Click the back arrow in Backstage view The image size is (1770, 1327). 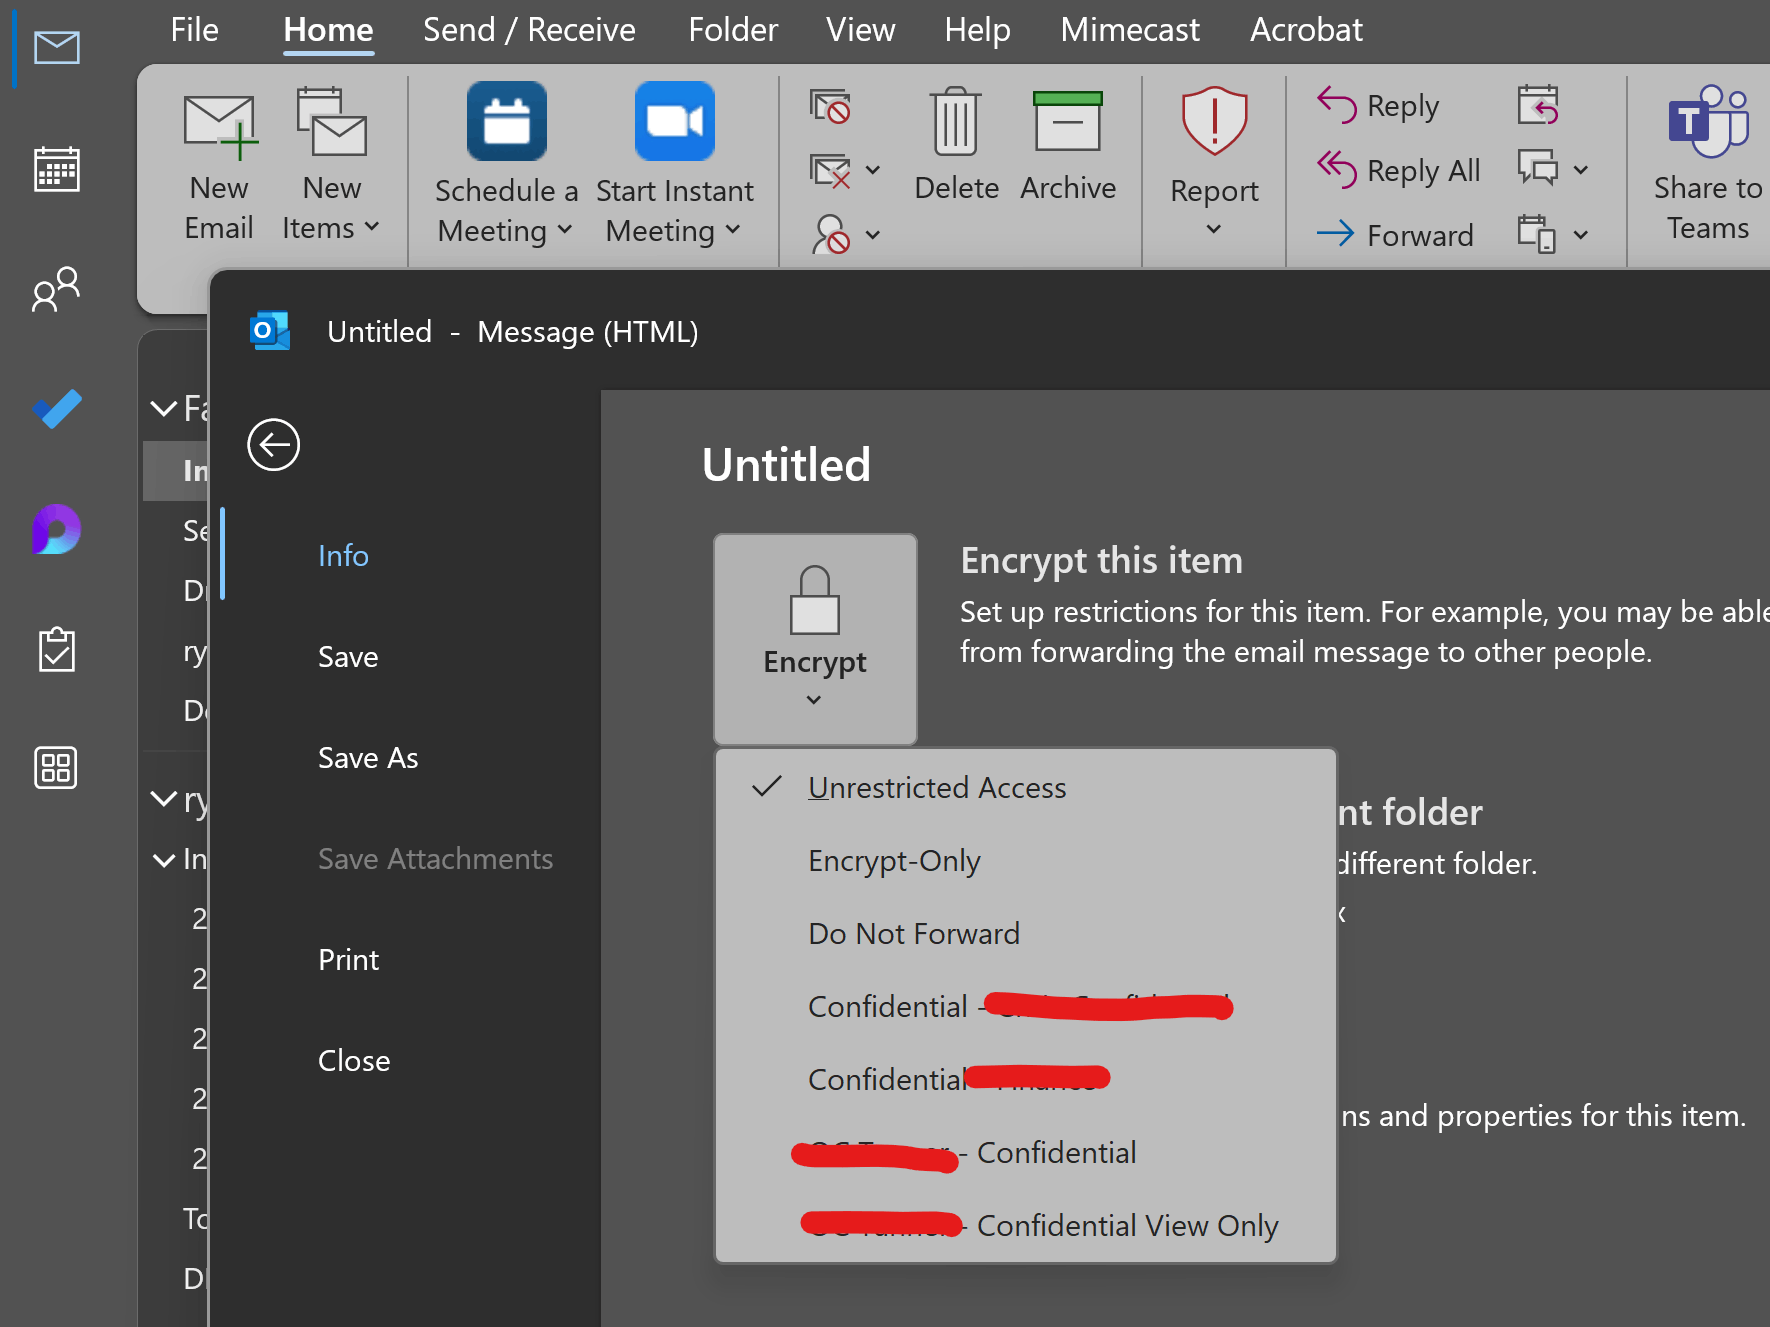tap(273, 444)
